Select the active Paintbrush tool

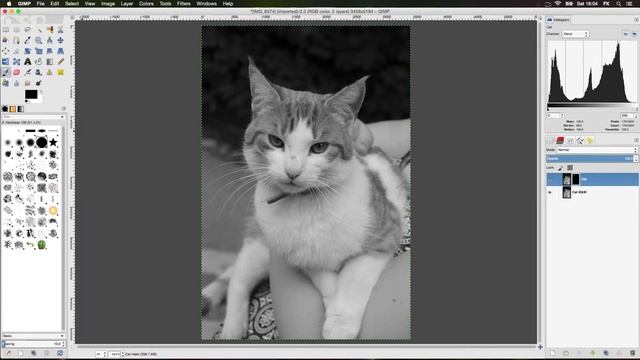pyautogui.click(x=6, y=72)
